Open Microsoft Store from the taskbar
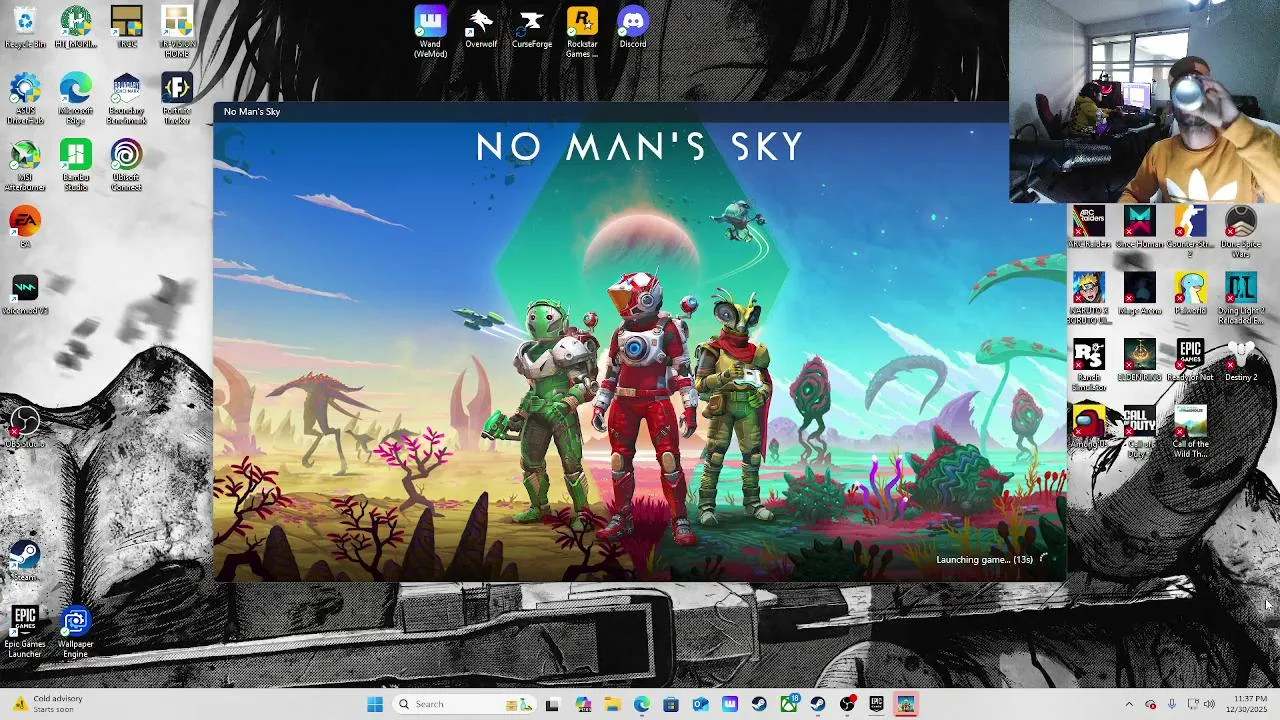 (x=671, y=704)
